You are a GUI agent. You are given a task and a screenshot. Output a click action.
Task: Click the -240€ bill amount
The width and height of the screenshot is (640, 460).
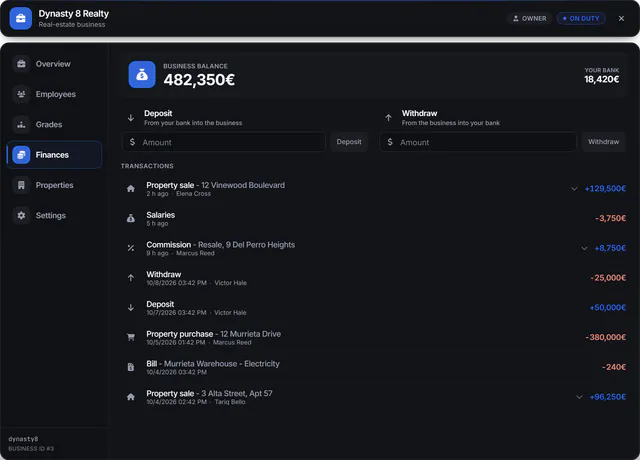tap(613, 367)
